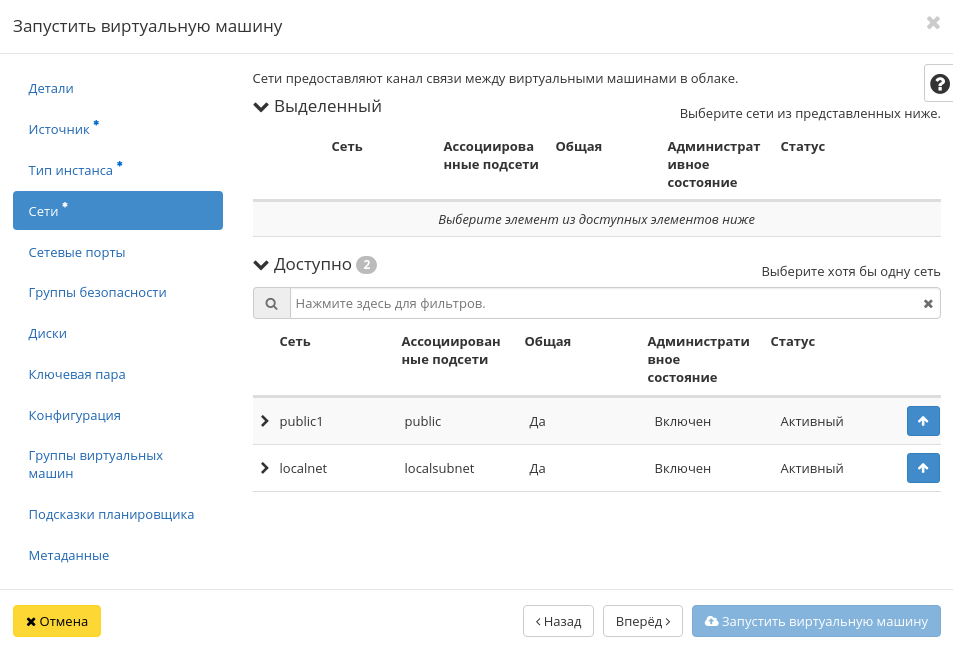Collapse the Выделенный section

point(262,107)
